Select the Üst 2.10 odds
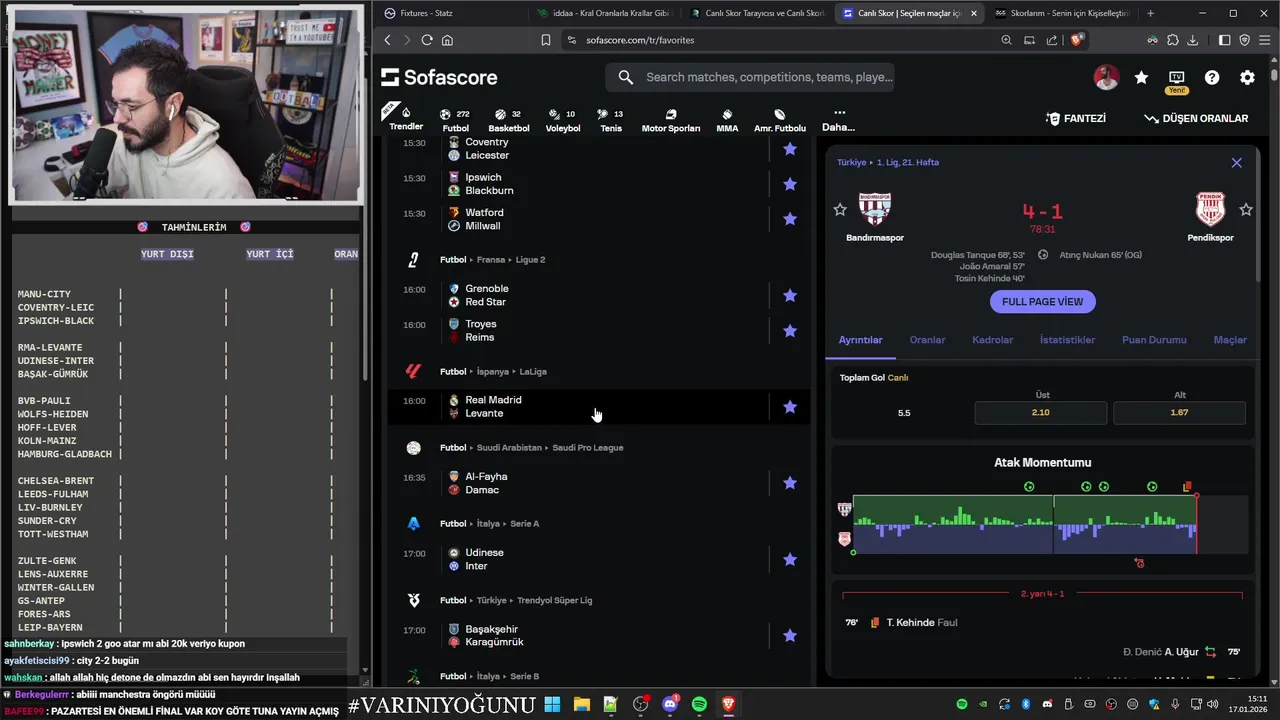Image resolution: width=1280 pixels, height=720 pixels. pos(1041,412)
